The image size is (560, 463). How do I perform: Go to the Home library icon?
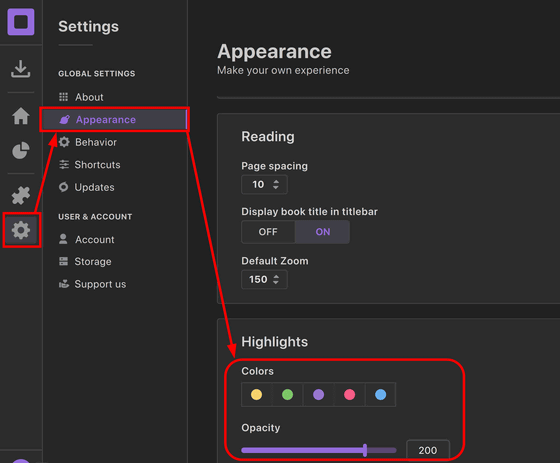point(21,116)
